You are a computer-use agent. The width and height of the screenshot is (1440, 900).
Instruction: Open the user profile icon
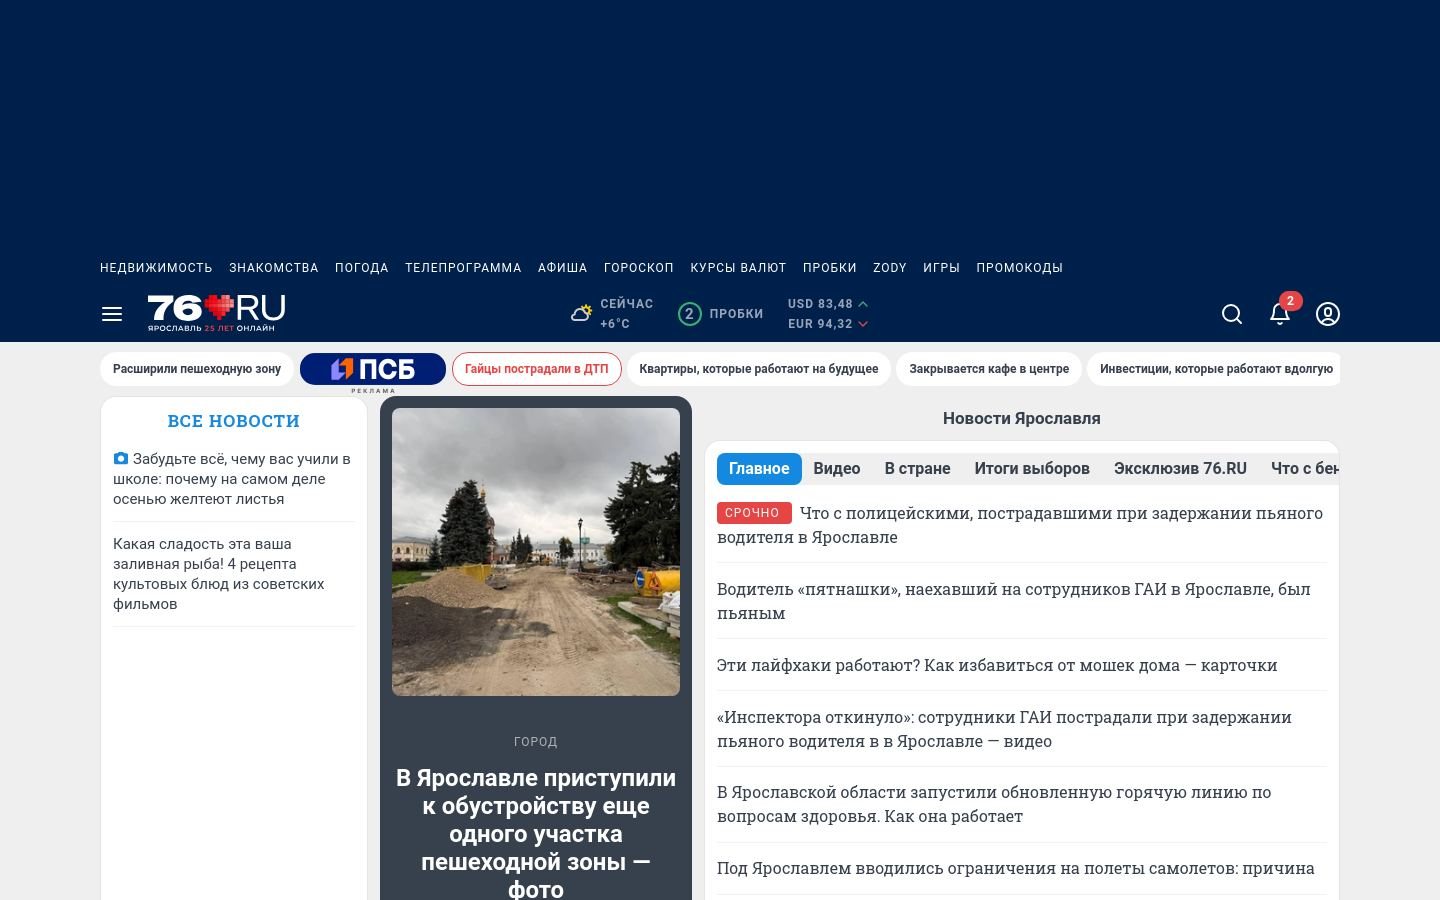coord(1328,314)
